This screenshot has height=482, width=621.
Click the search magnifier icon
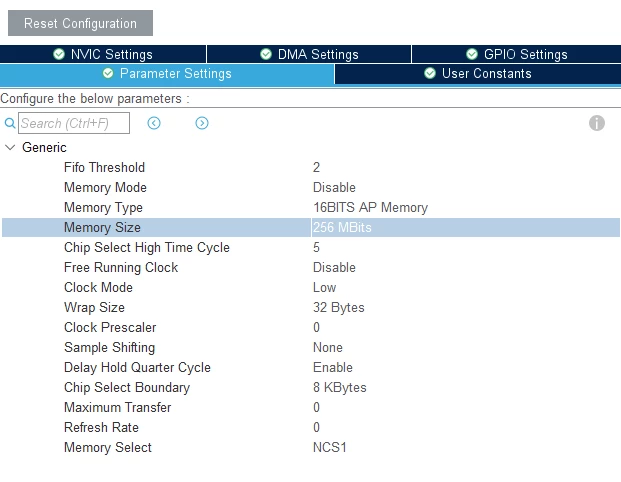tap(10, 123)
